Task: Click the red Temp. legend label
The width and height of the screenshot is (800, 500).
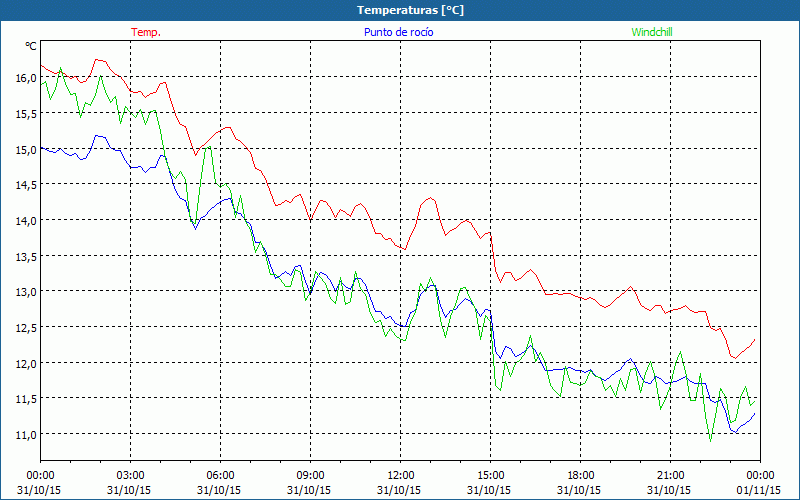Action: 146,32
